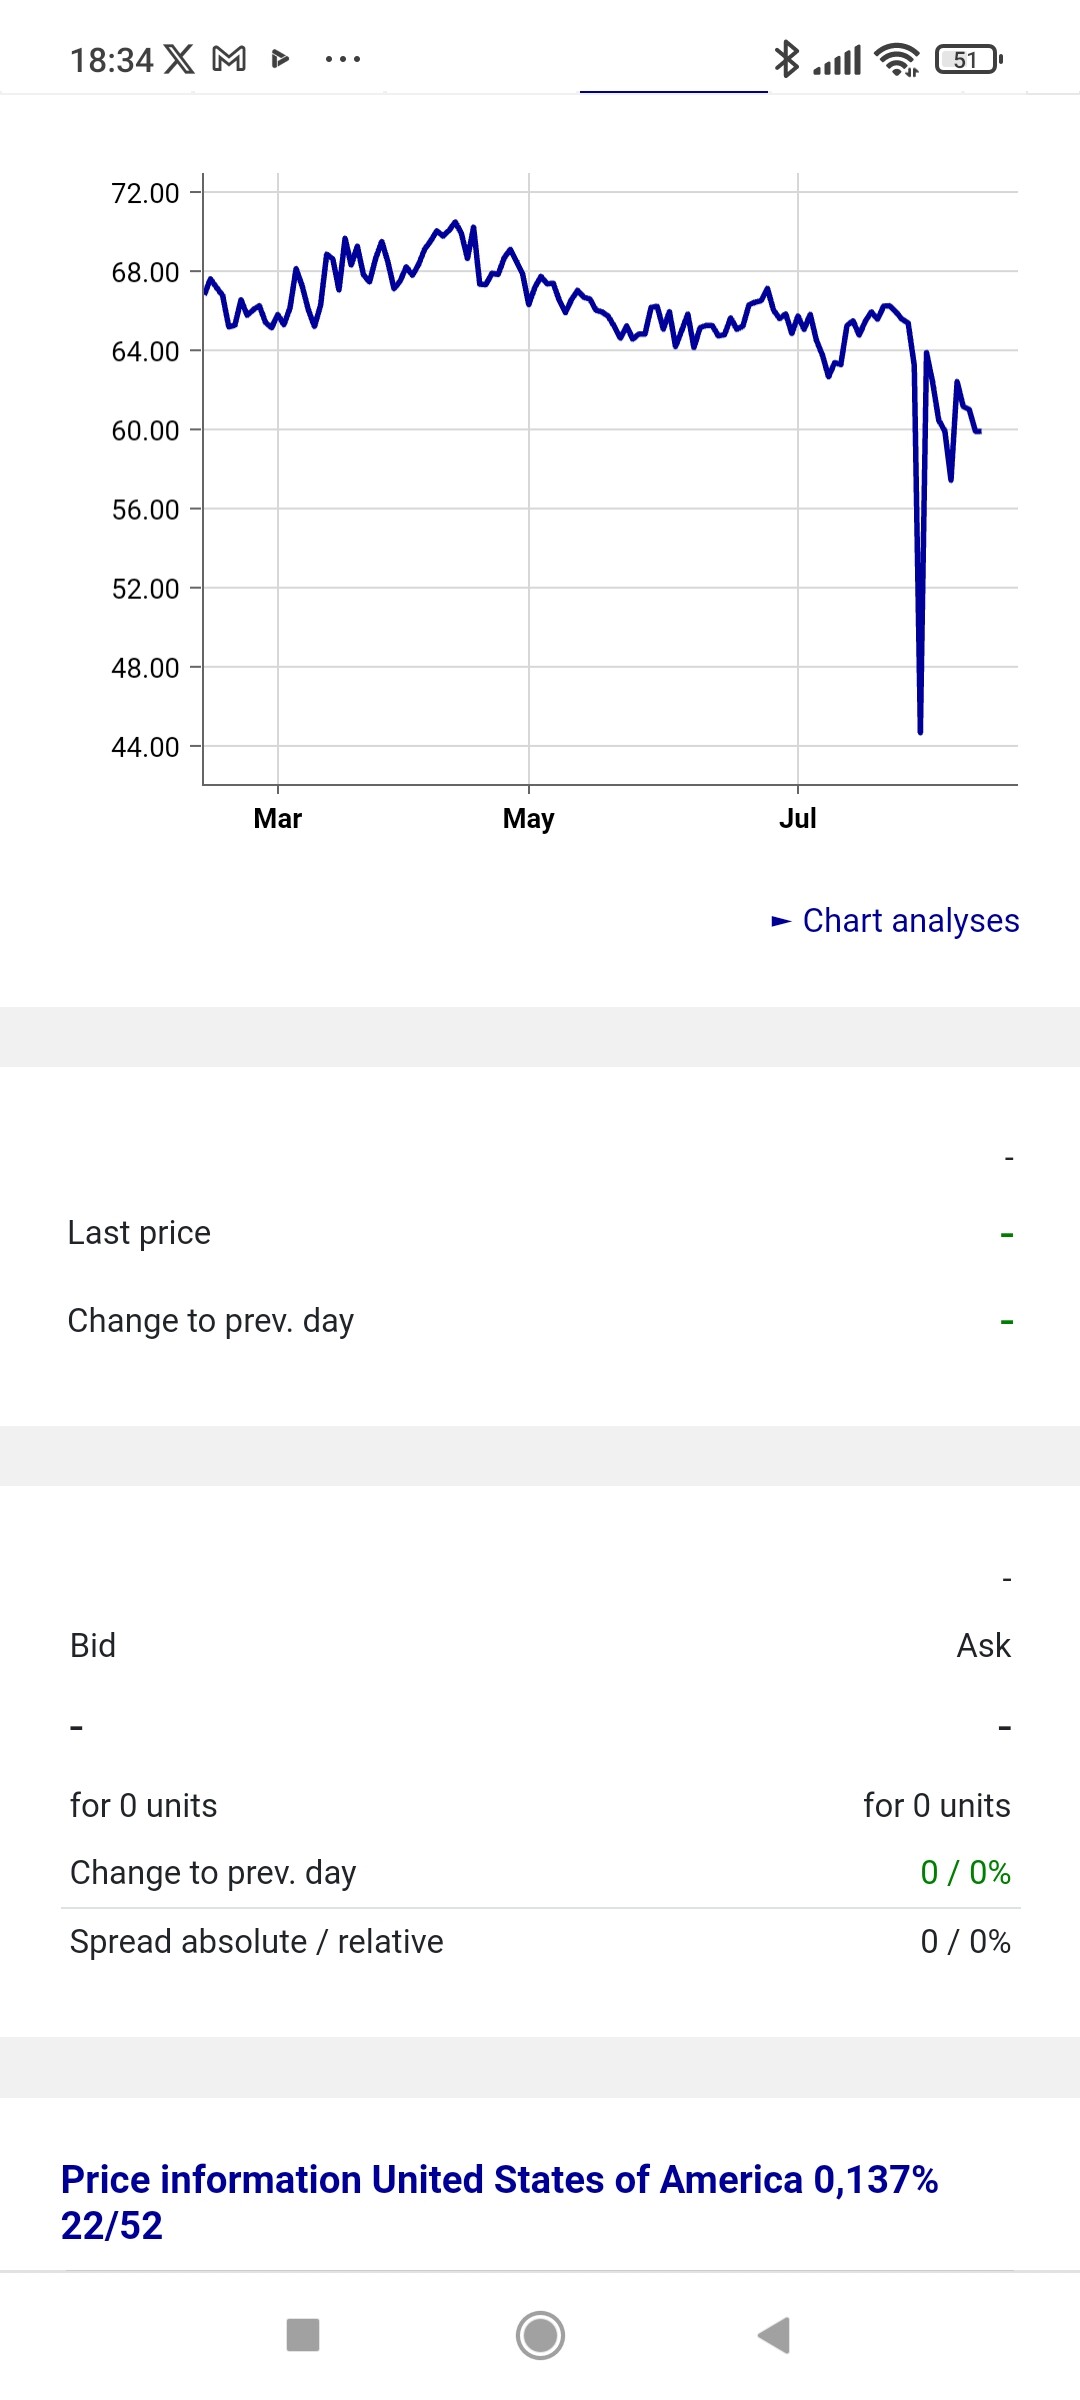Open the Chart analyses link
This screenshot has height=2400, width=1080.
[908, 921]
